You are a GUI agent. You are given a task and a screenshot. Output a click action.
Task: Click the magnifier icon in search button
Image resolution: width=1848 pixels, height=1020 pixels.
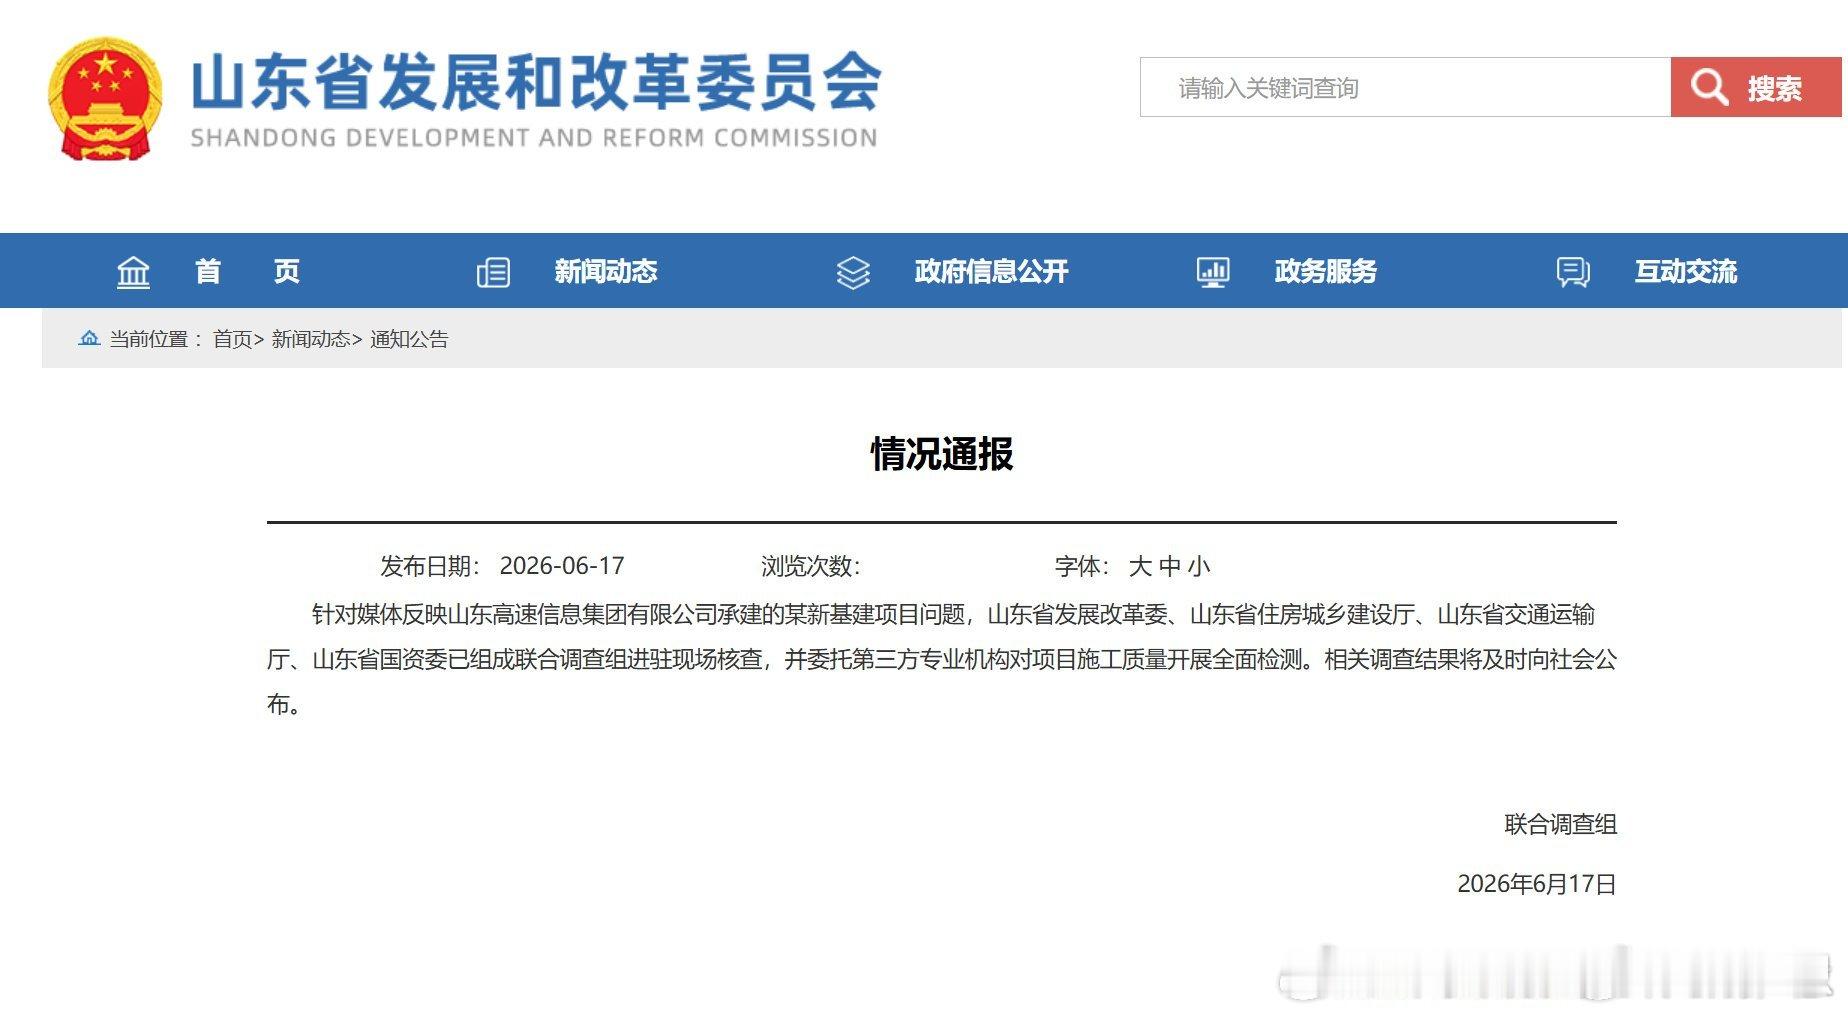pos(1709,87)
